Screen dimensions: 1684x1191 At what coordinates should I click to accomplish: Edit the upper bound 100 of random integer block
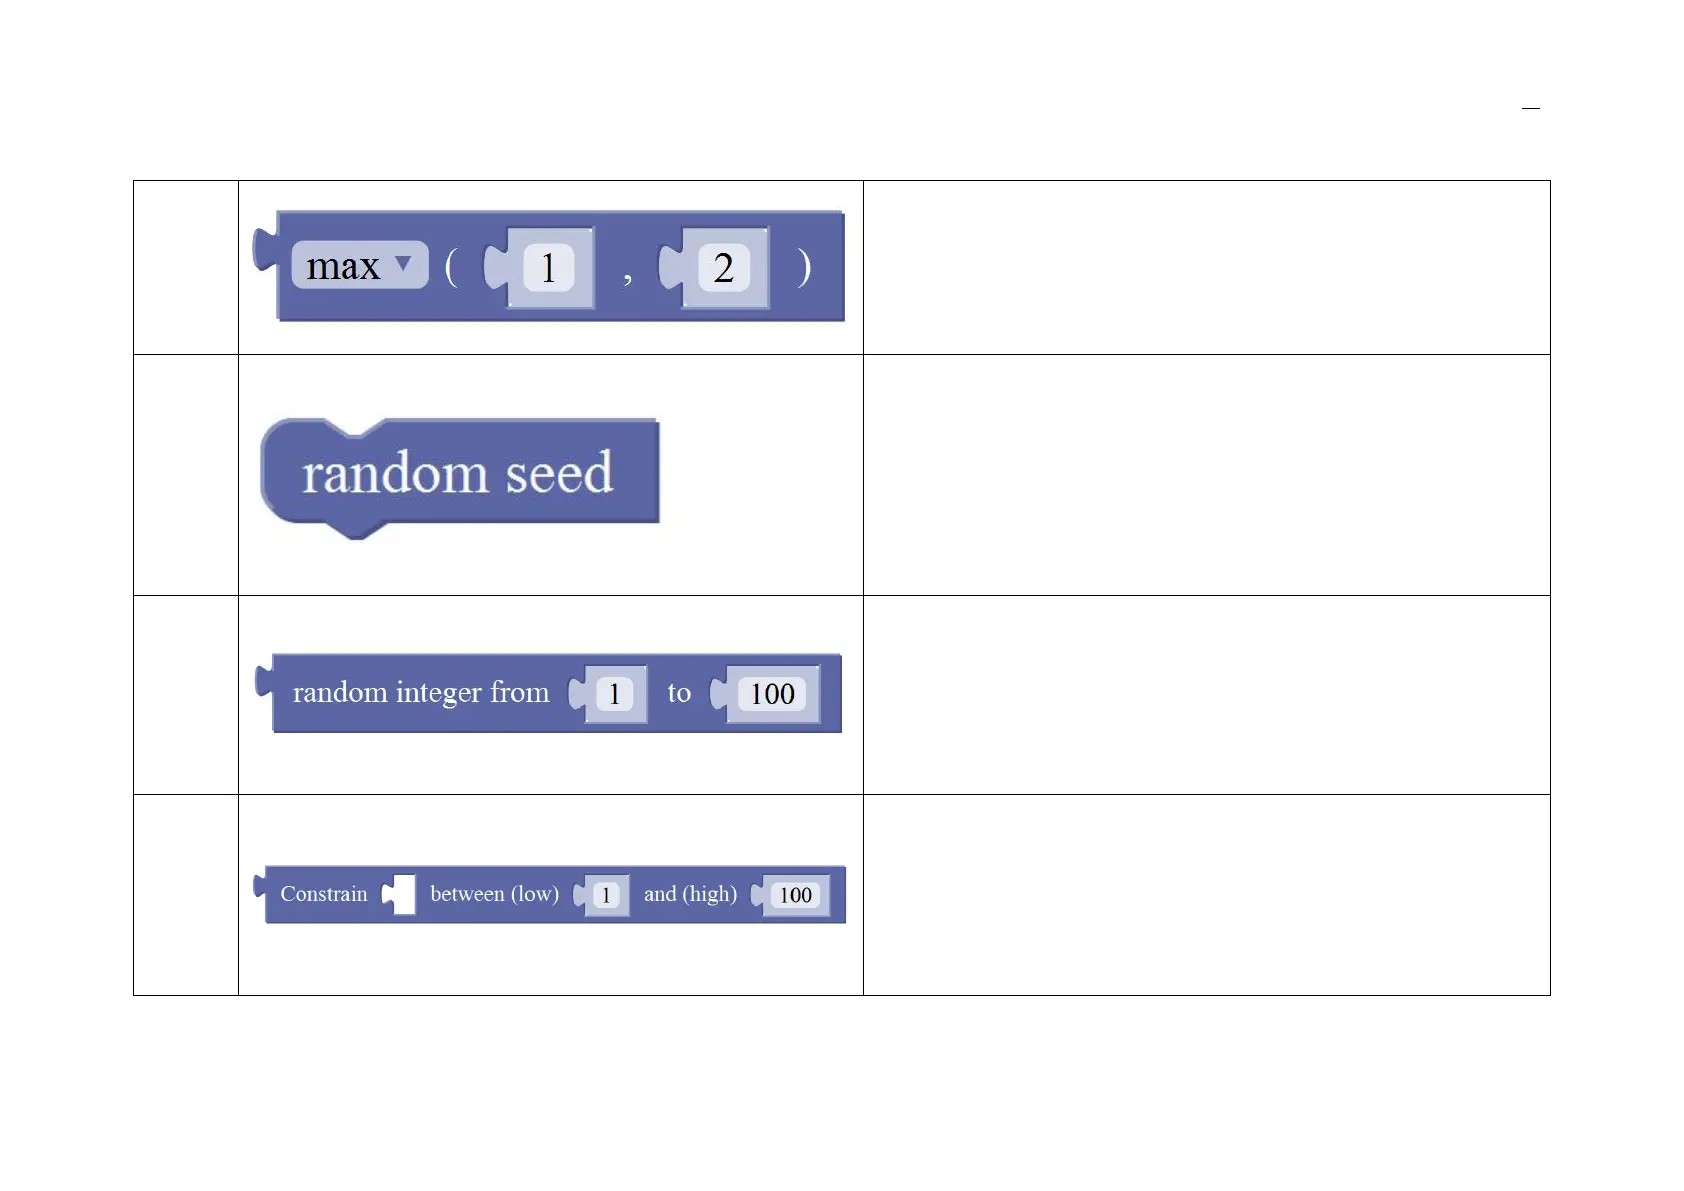pos(772,694)
